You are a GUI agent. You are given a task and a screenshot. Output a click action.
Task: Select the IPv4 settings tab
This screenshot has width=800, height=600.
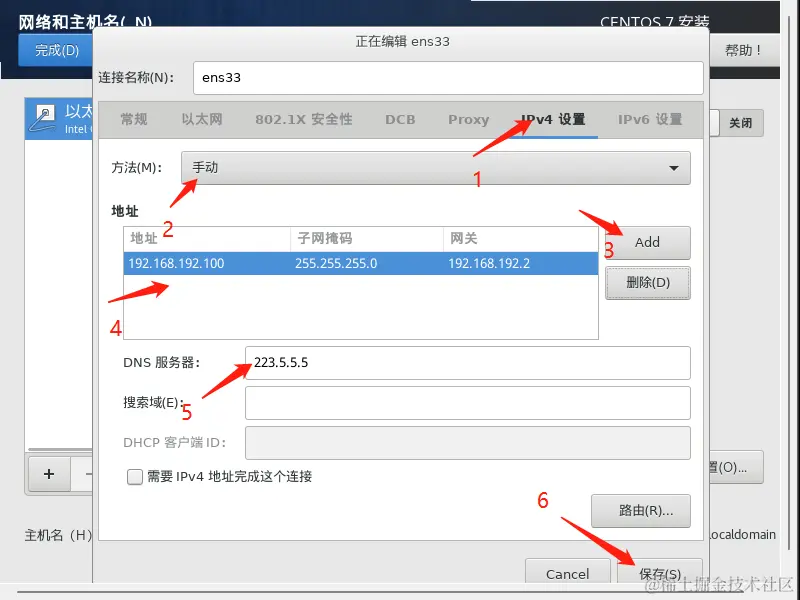coord(553,119)
